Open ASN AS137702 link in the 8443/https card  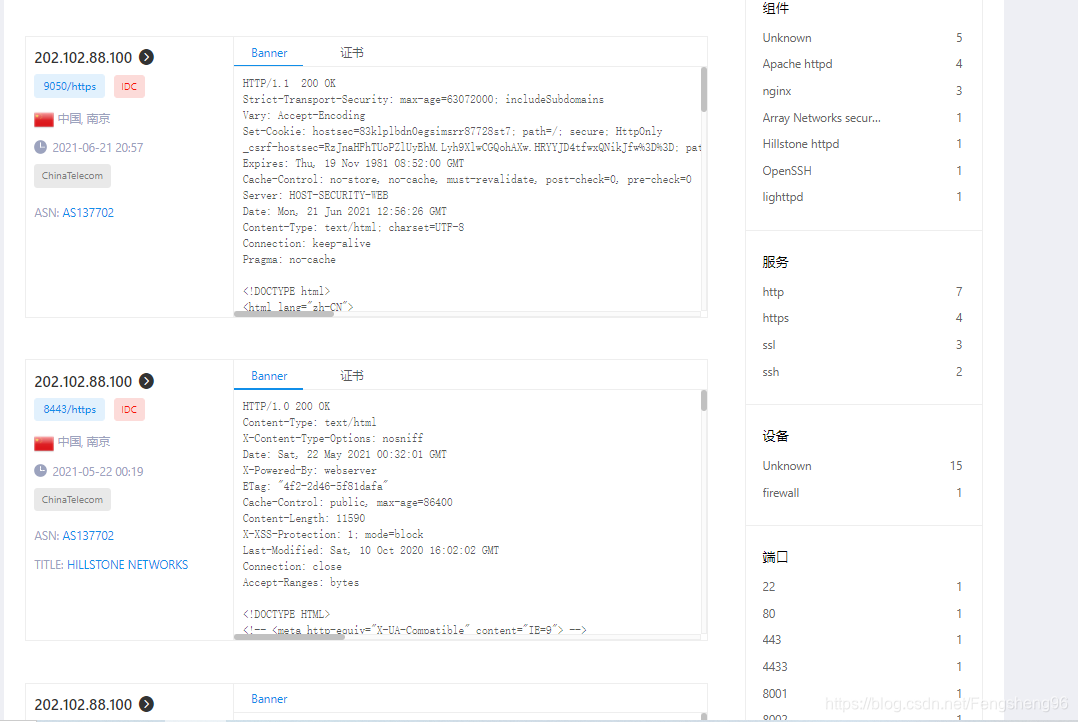tap(88, 536)
